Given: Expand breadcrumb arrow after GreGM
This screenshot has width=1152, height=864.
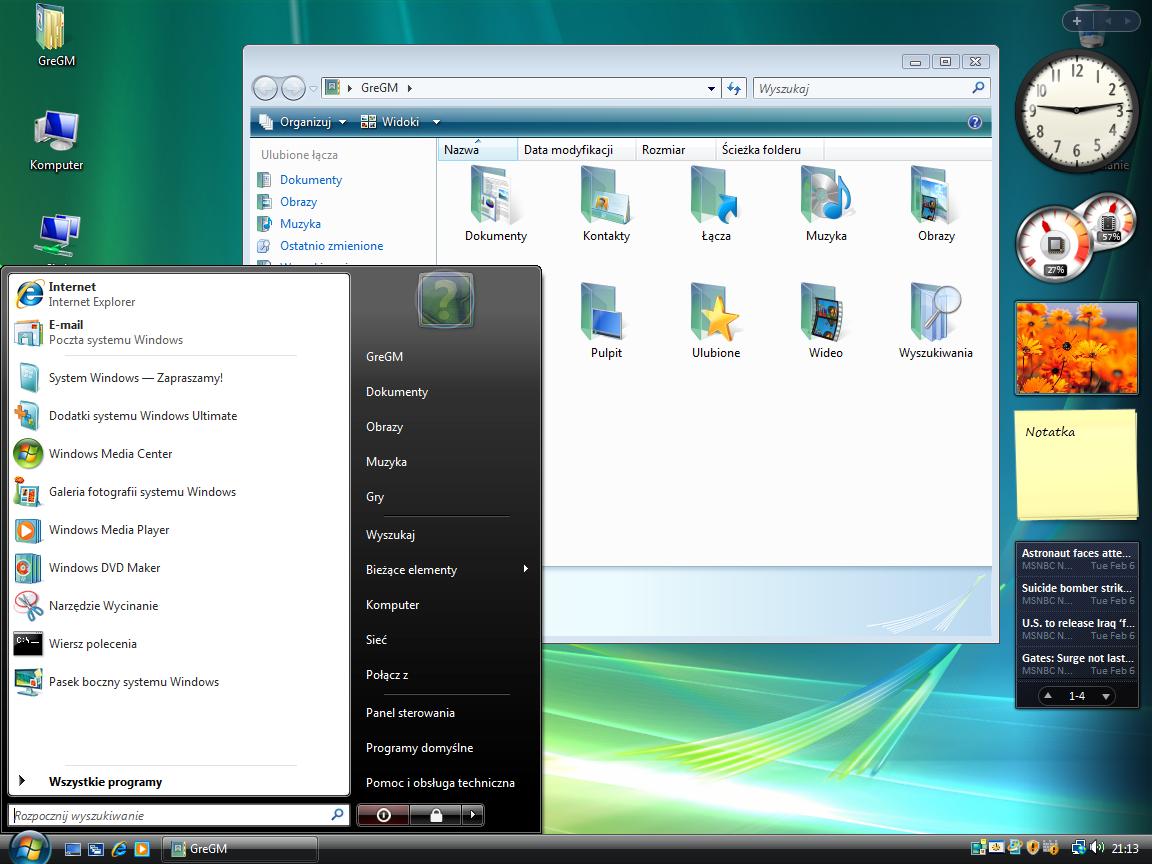Looking at the screenshot, I should click(x=409, y=88).
